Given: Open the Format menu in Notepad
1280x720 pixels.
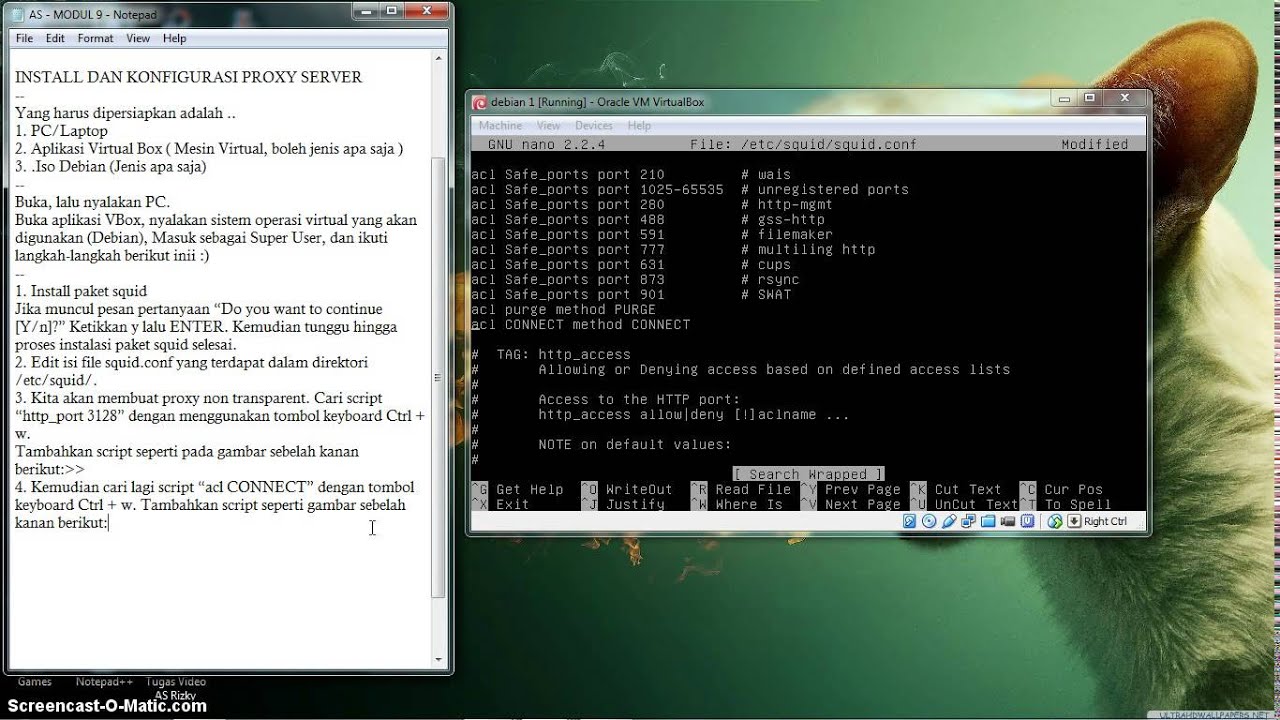Looking at the screenshot, I should (x=96, y=38).
